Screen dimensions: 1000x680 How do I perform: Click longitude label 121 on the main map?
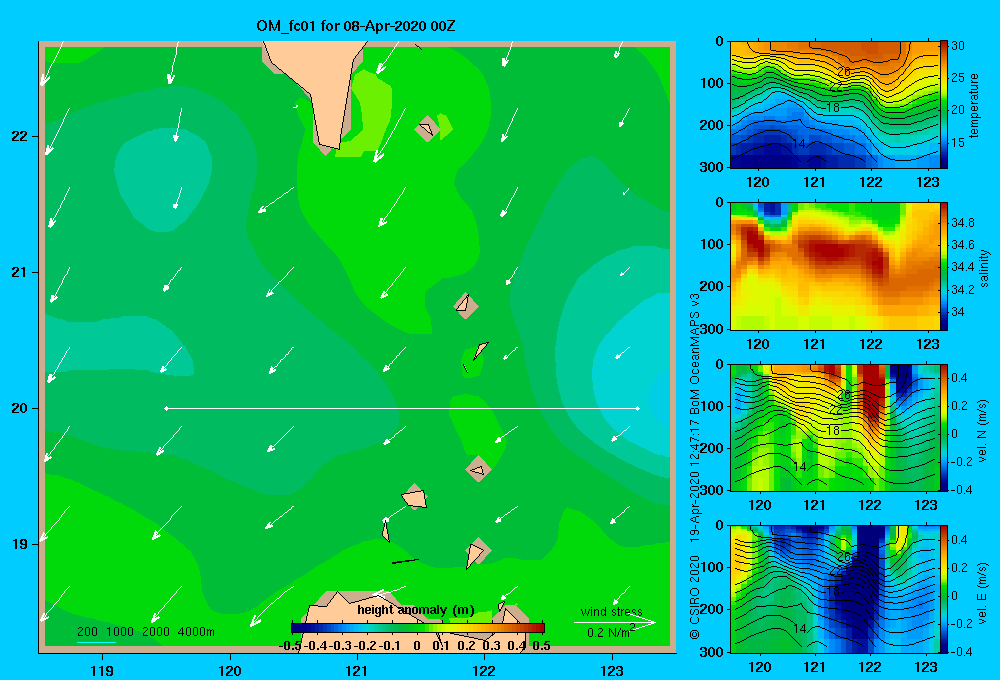[x=357, y=670]
